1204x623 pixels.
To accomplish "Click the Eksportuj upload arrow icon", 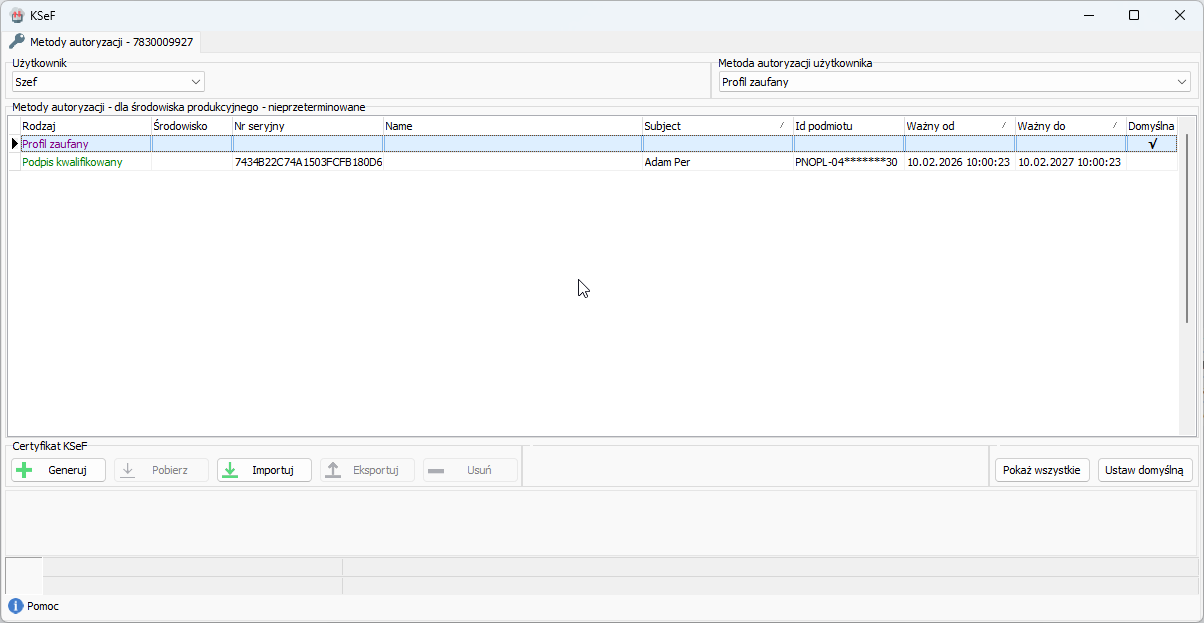I will [x=334, y=470].
